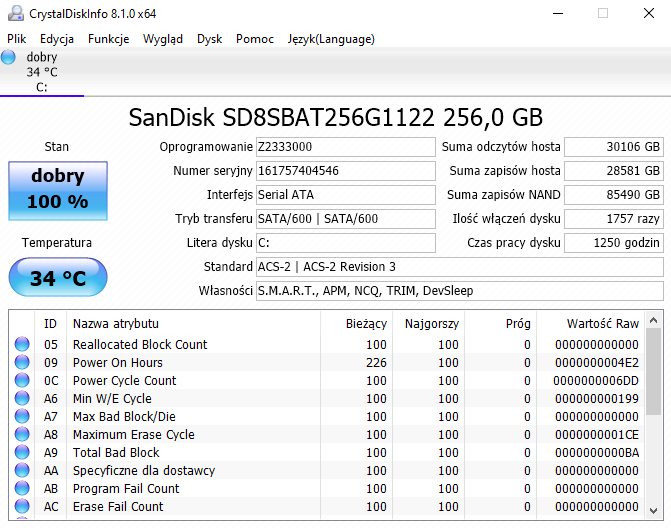Click status orb for Specyficzne dla dostawcy row

click(22, 470)
